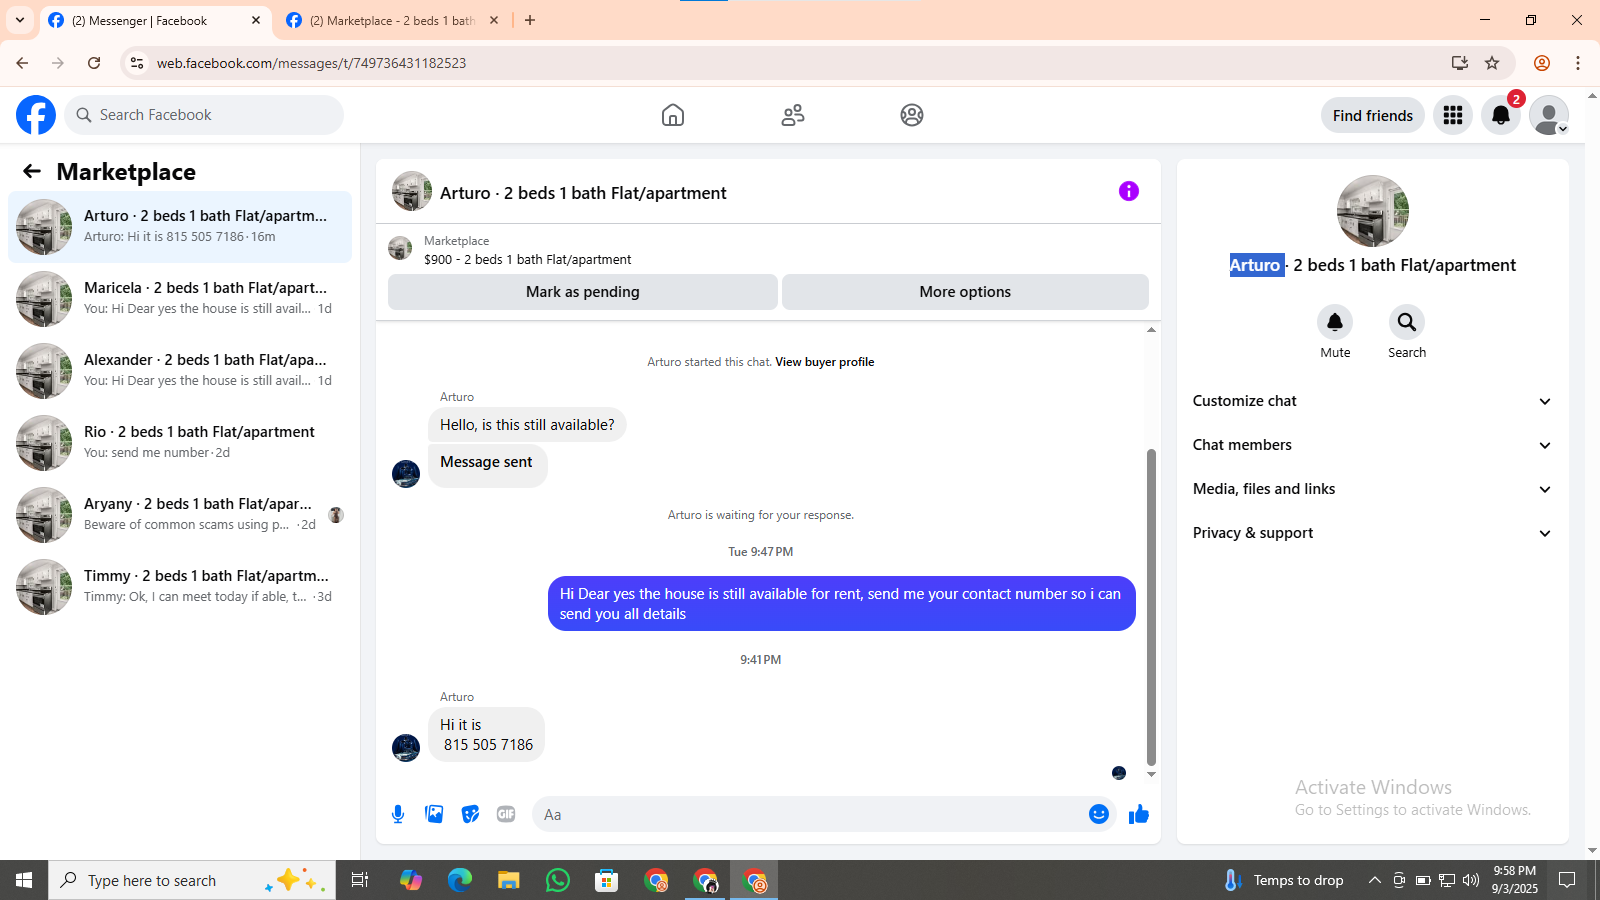1600x900 pixels.
Task: Expand the Privacy & support section
Action: tap(1372, 533)
